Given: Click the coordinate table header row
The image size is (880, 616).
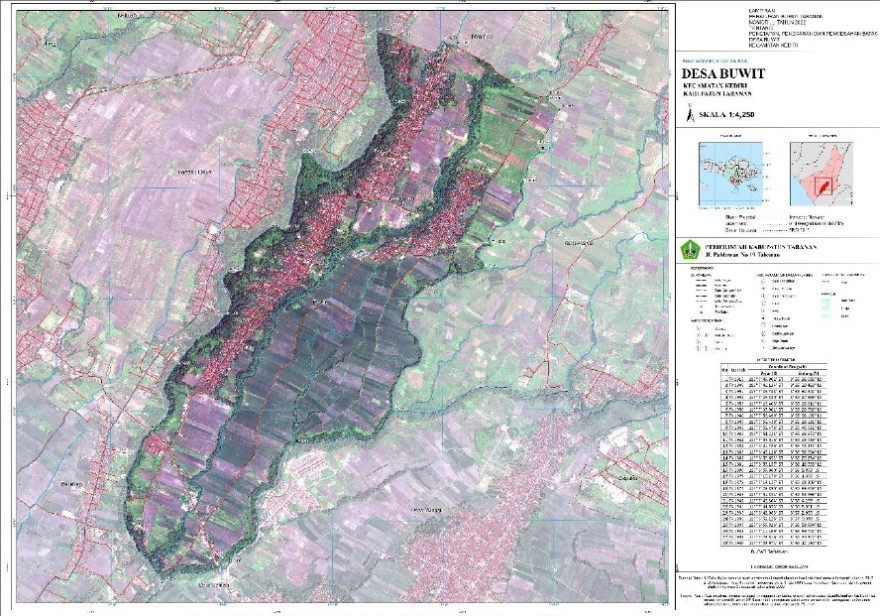Looking at the screenshot, I should [773, 368].
